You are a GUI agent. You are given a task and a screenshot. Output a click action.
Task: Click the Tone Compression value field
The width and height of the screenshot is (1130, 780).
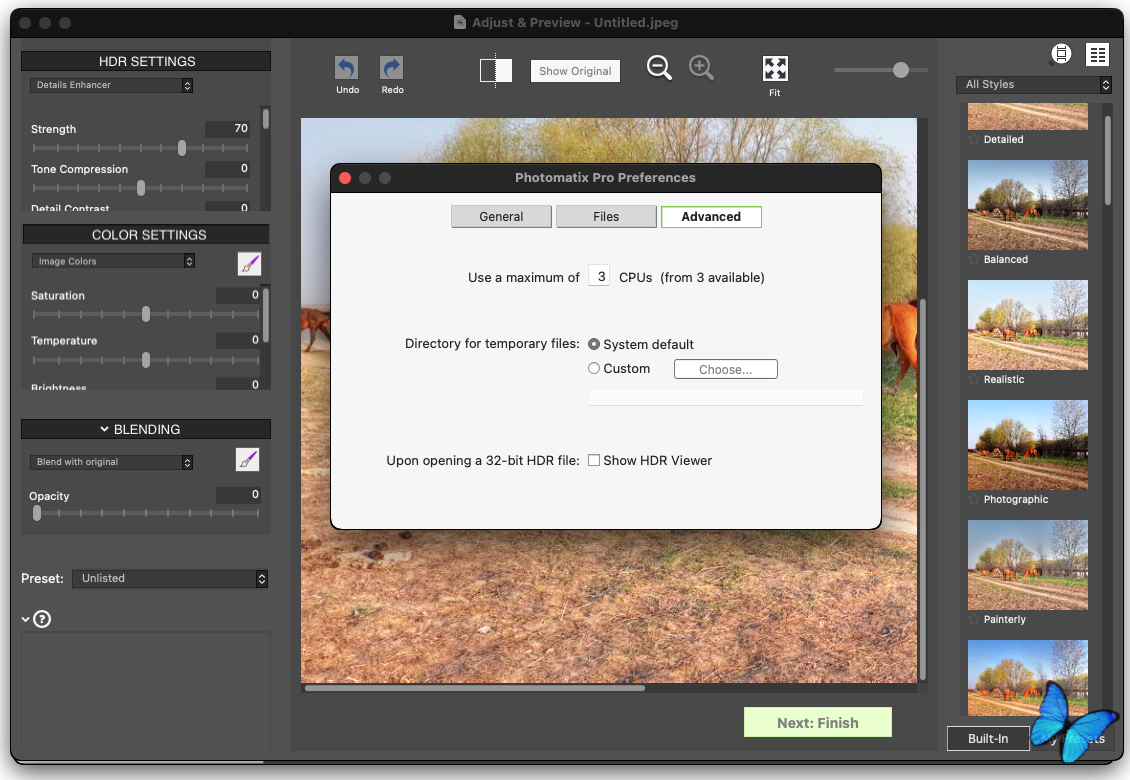pyautogui.click(x=228, y=169)
